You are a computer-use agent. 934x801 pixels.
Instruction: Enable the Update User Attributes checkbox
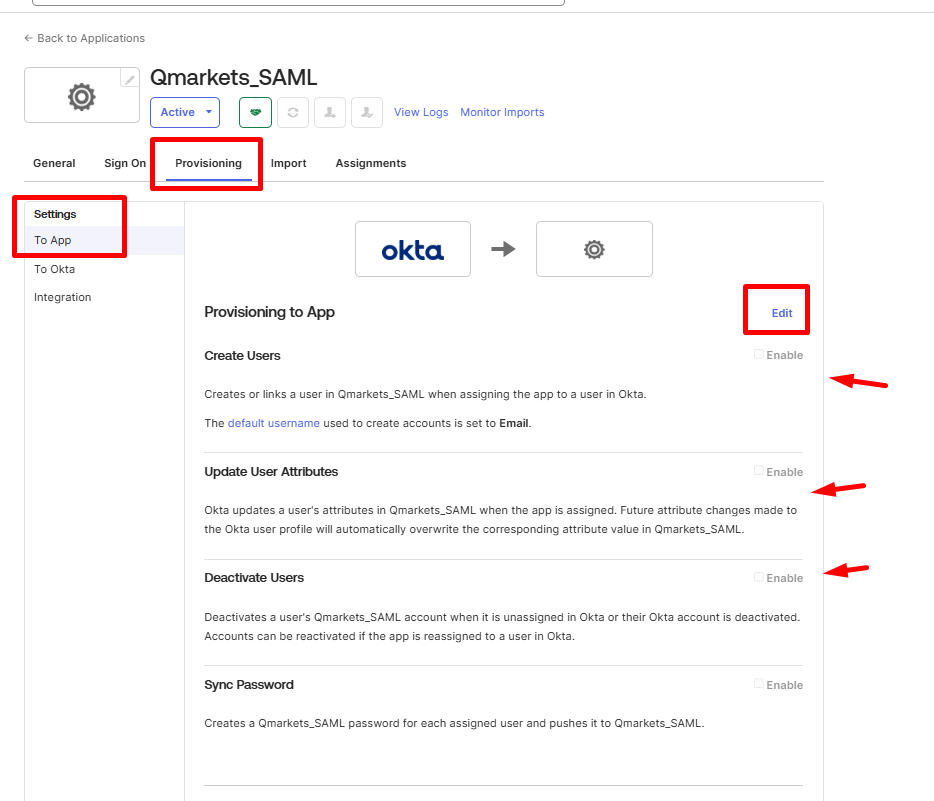759,471
